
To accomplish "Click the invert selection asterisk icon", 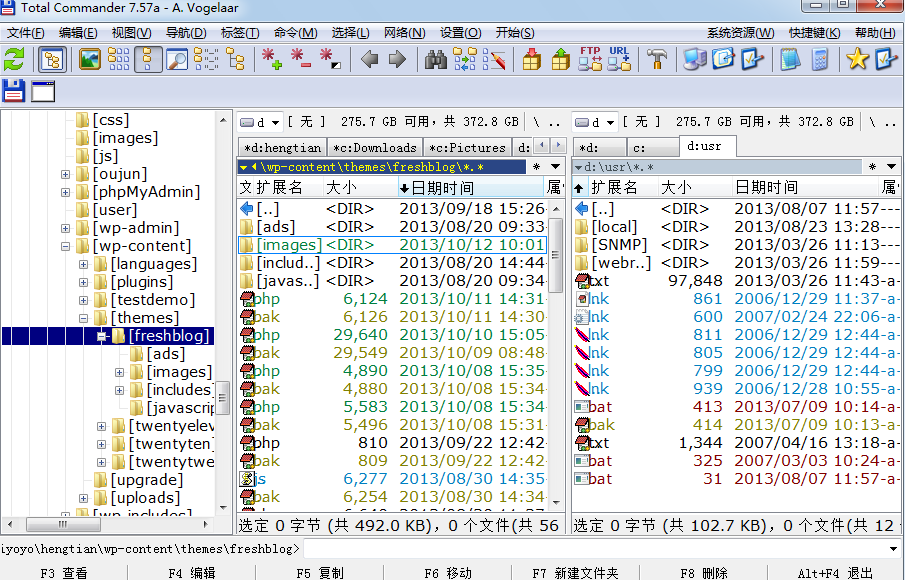I will click(330, 59).
